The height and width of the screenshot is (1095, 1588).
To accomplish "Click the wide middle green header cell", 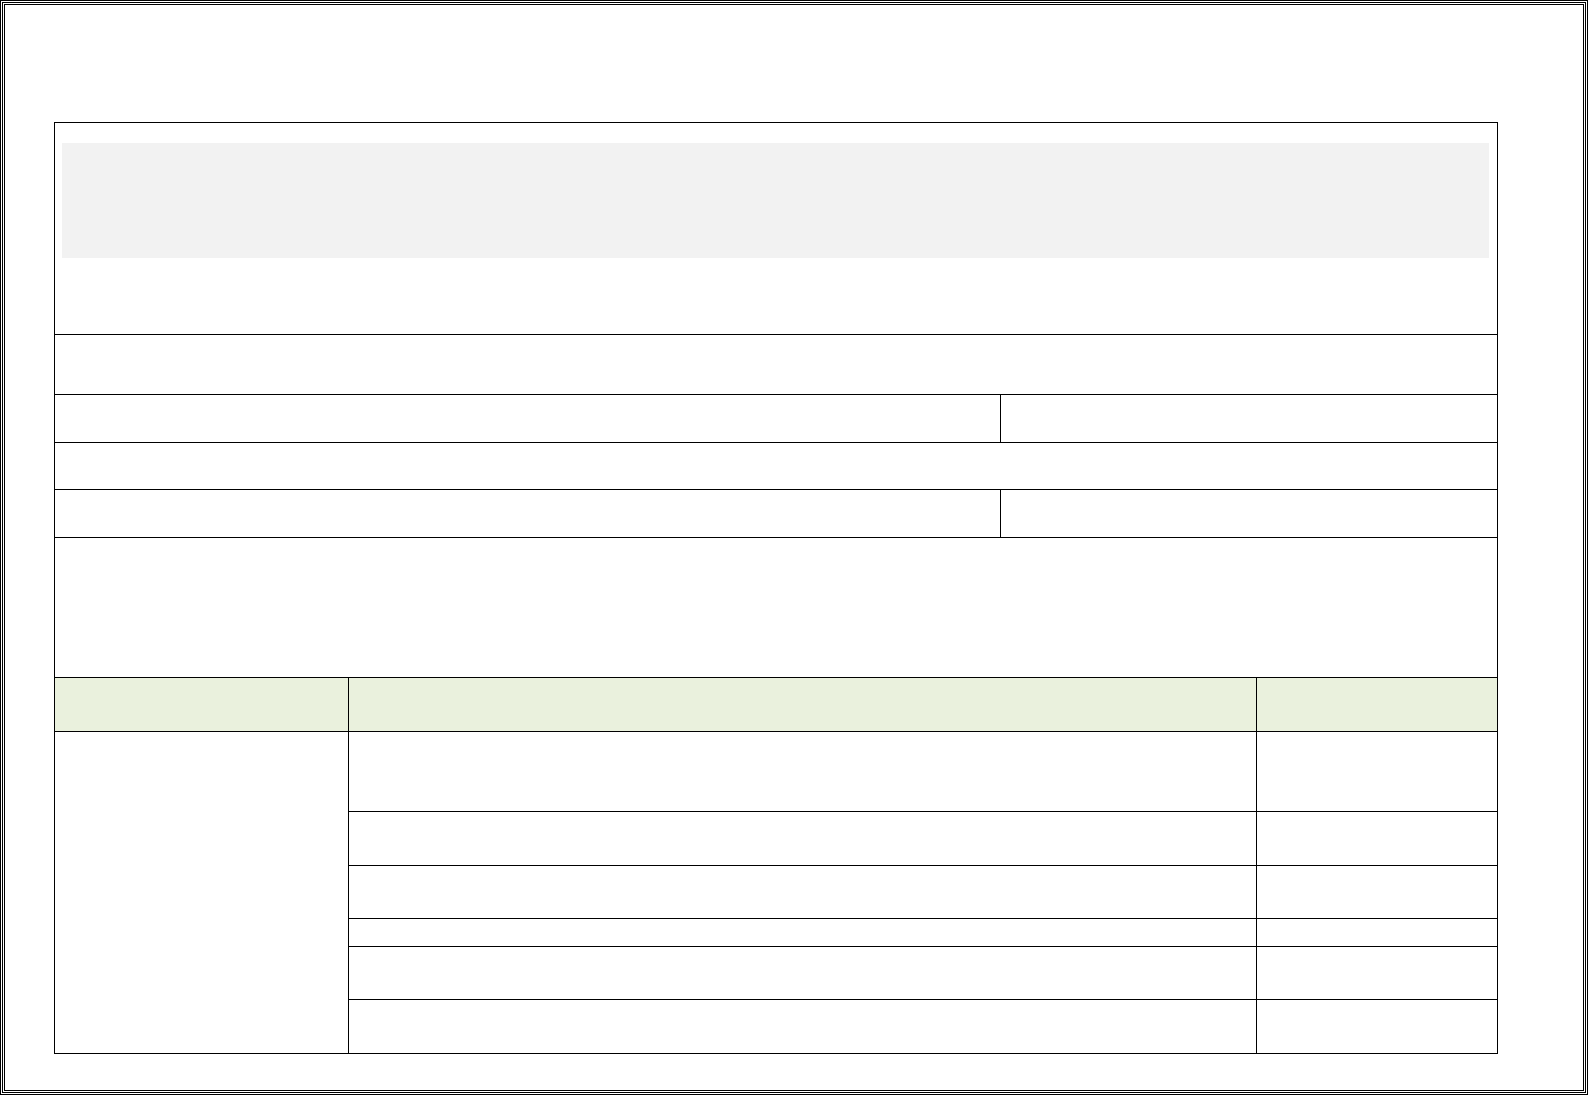I will [x=802, y=704].
